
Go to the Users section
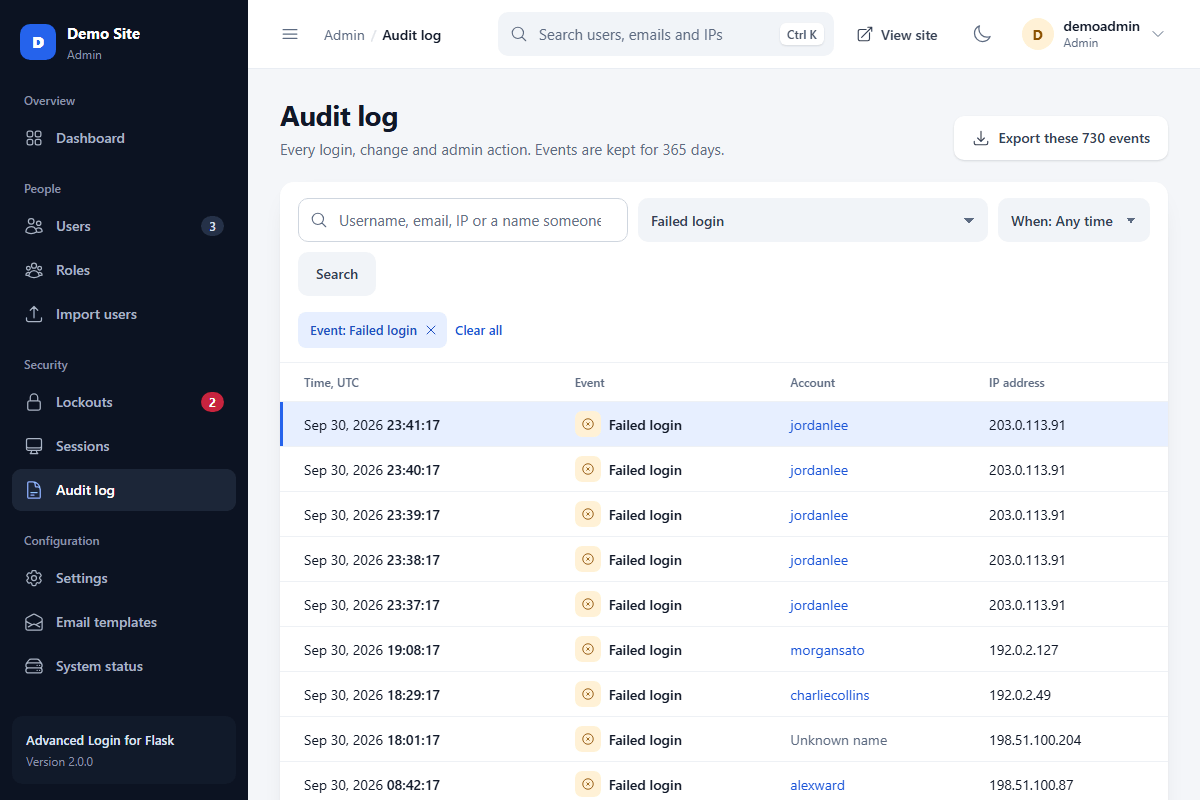point(124,226)
